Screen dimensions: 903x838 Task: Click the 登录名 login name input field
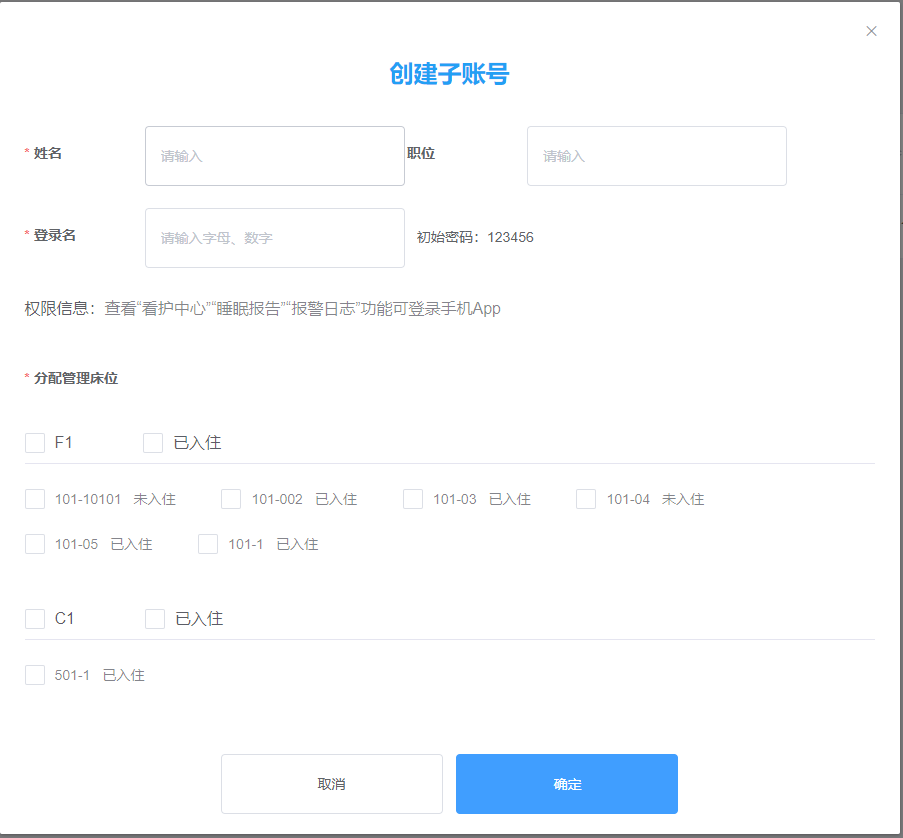click(274, 238)
